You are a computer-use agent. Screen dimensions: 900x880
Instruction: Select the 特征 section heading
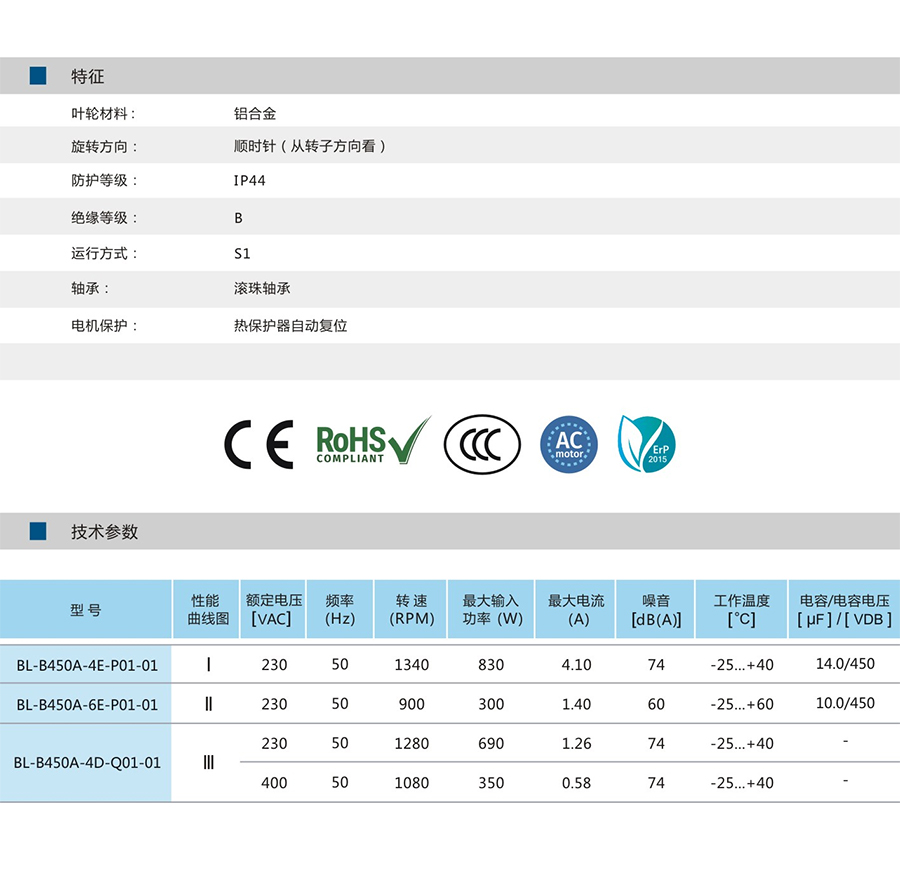point(88,76)
